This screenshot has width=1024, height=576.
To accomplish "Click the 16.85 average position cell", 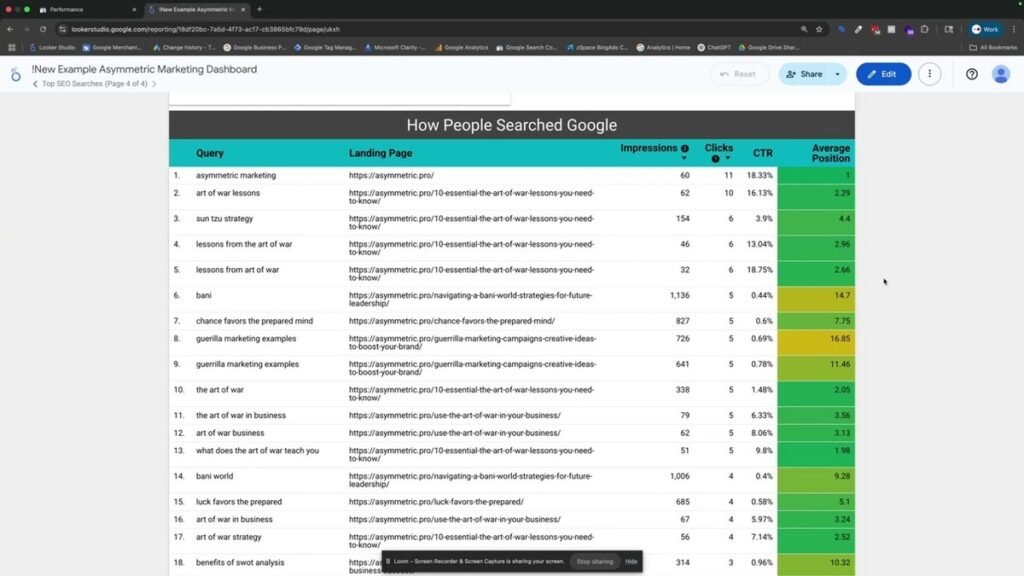I will (x=816, y=342).
